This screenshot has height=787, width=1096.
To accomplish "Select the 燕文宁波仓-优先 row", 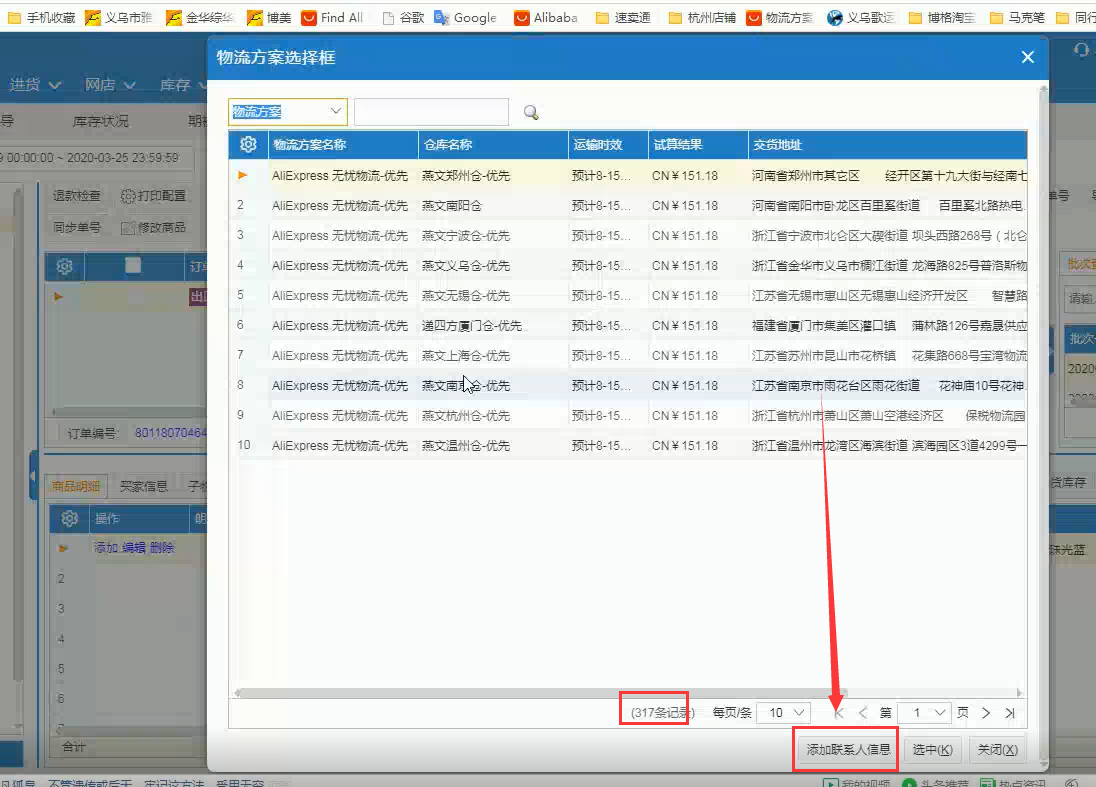I will 628,236.
